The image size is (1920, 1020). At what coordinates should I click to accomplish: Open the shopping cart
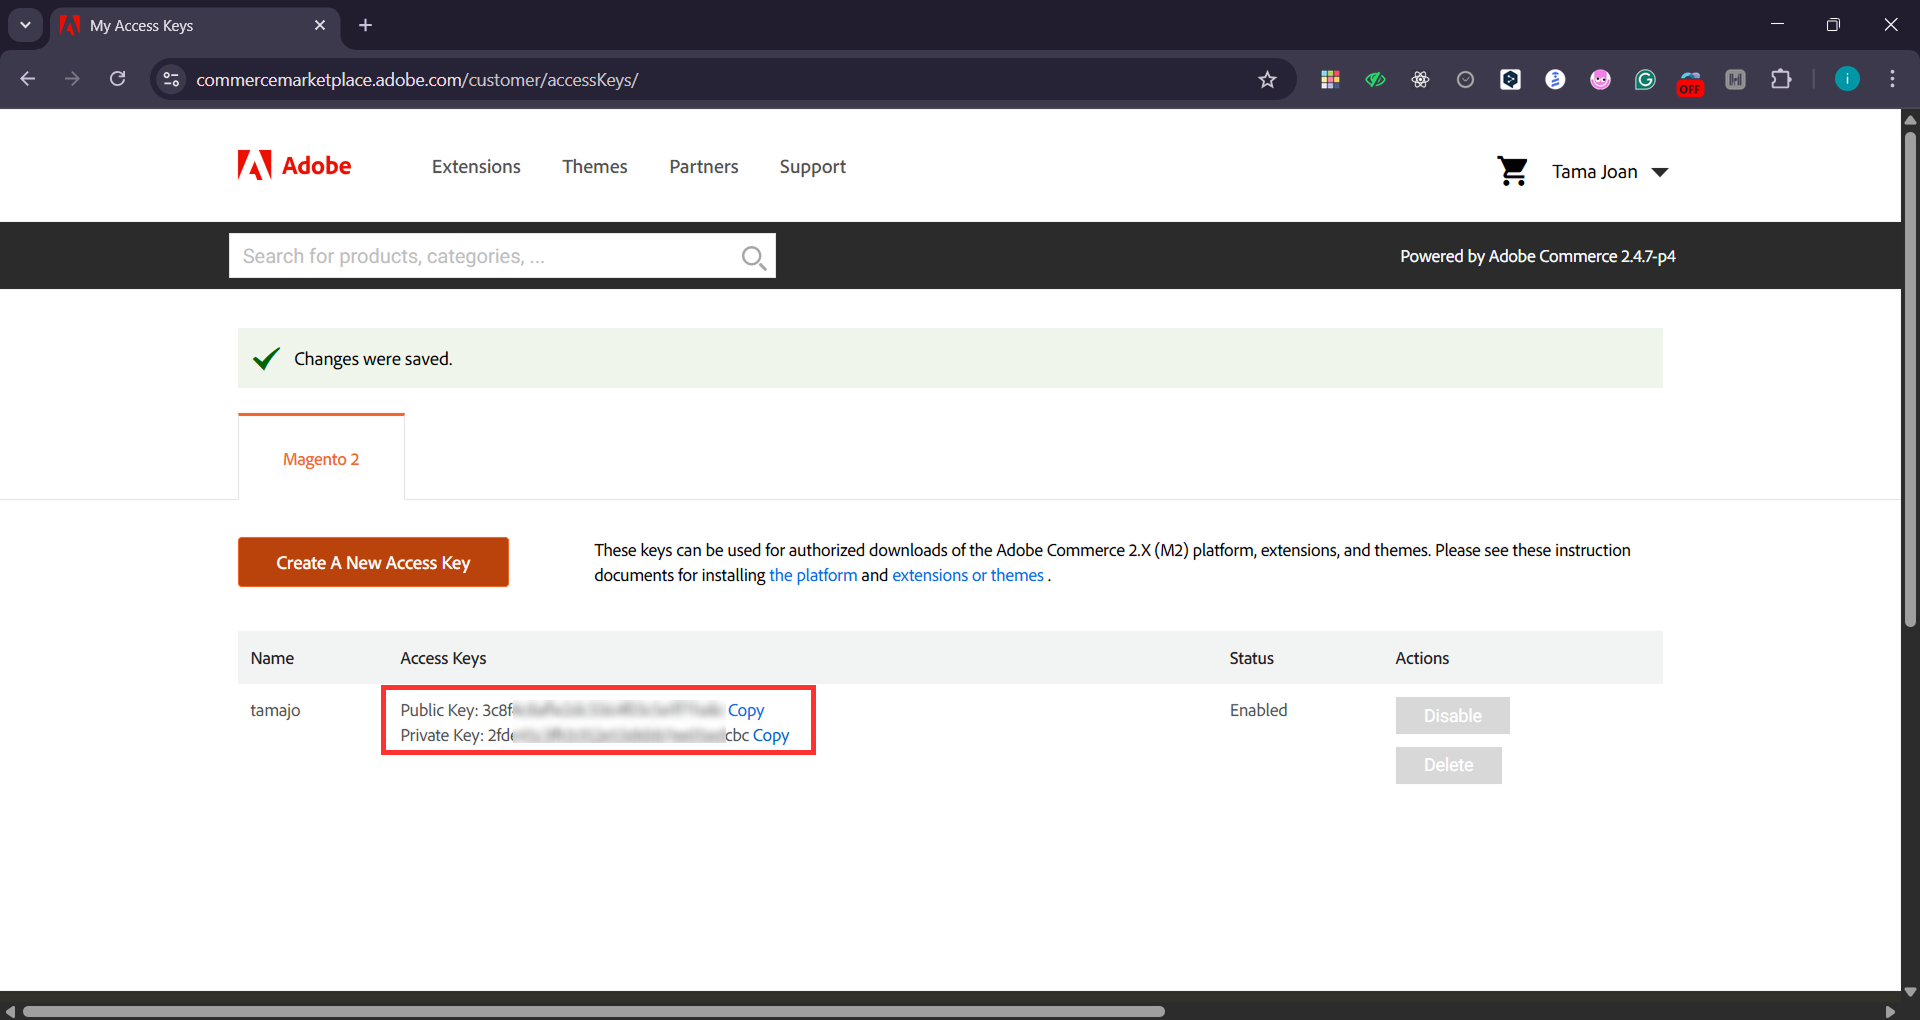click(x=1512, y=171)
